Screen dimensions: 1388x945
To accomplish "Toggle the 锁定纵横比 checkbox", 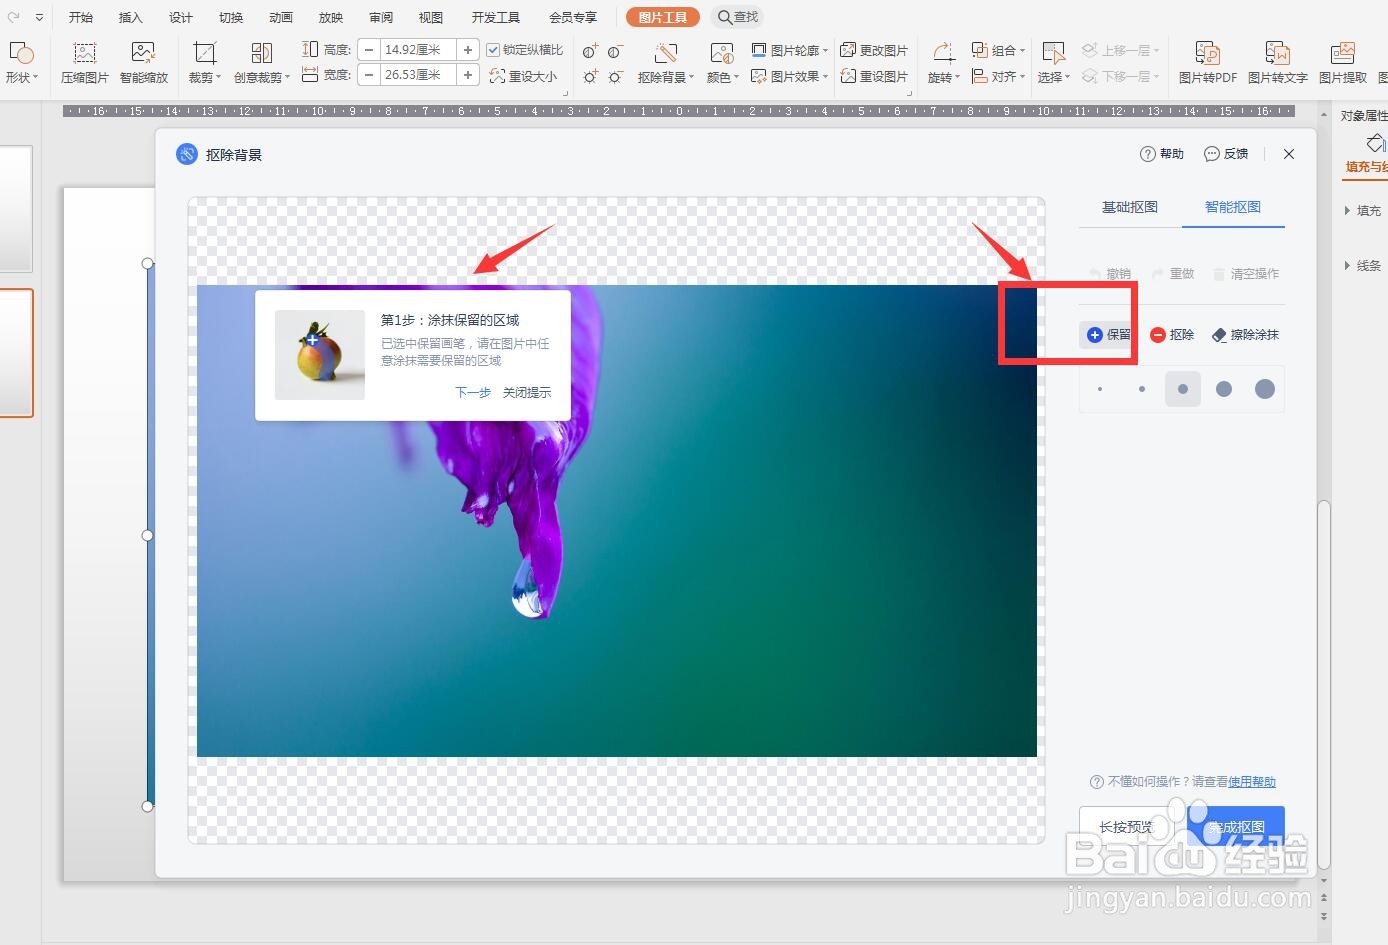I will [493, 50].
